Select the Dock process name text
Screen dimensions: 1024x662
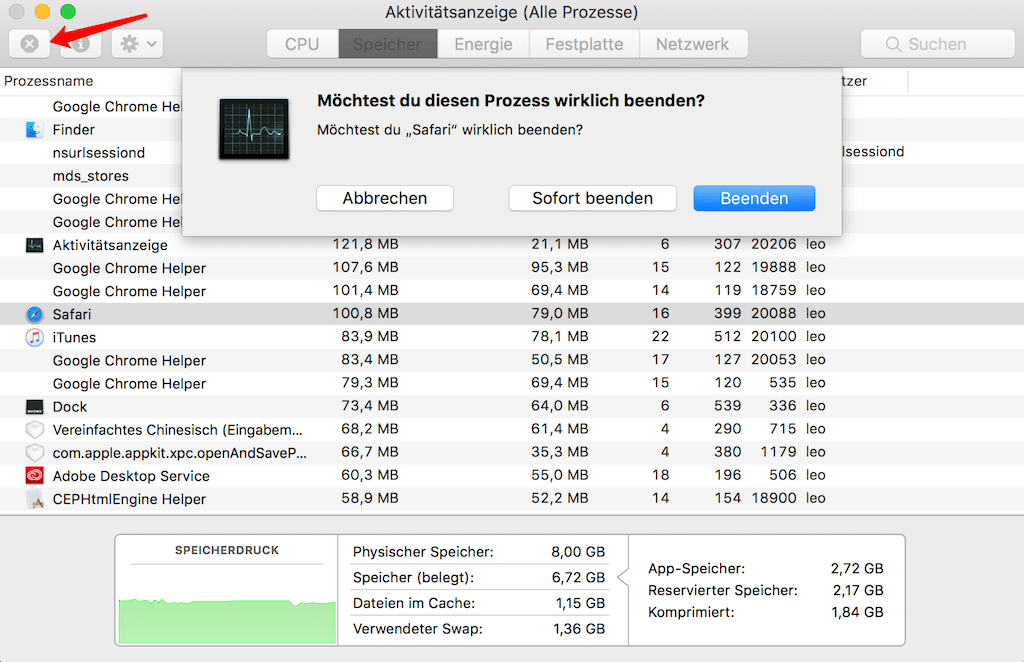[x=70, y=407]
